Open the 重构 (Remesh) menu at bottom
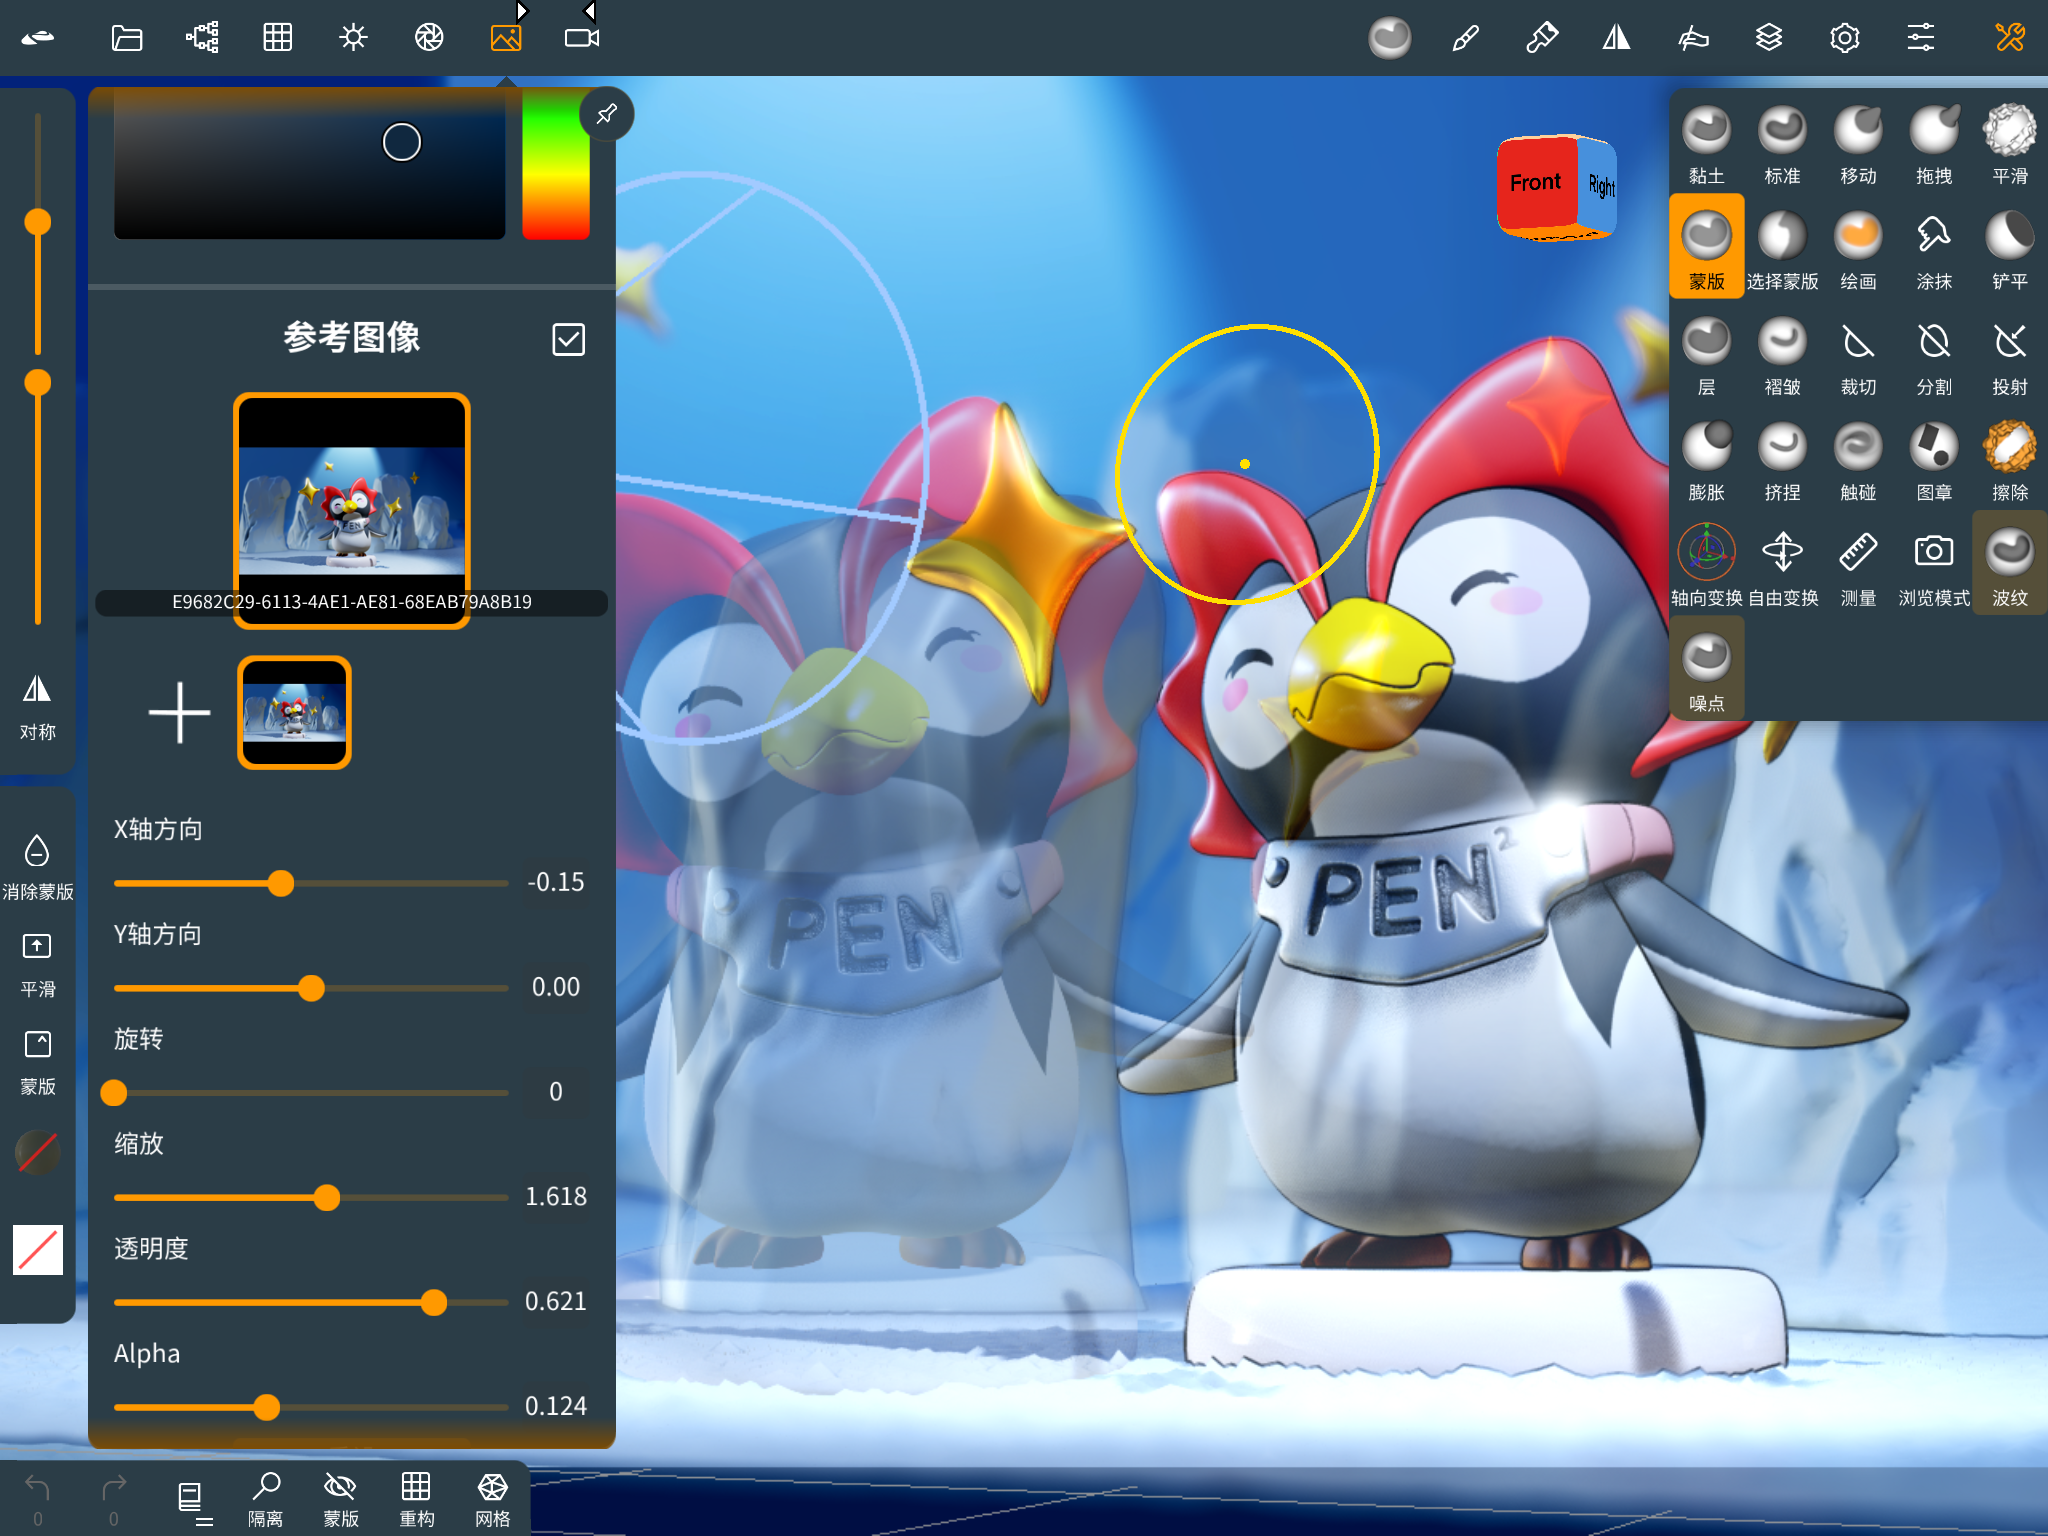Image resolution: width=2048 pixels, height=1536 pixels. pos(416,1496)
